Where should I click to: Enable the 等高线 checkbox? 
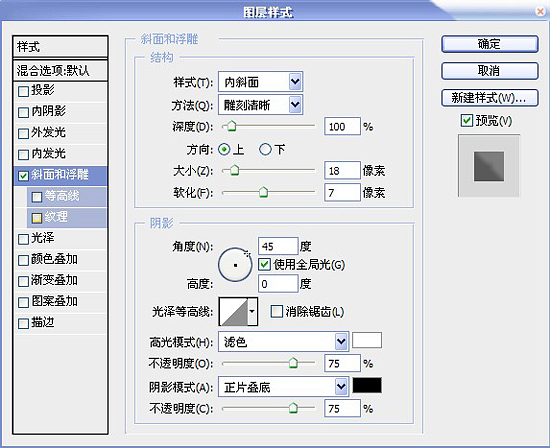point(37,197)
